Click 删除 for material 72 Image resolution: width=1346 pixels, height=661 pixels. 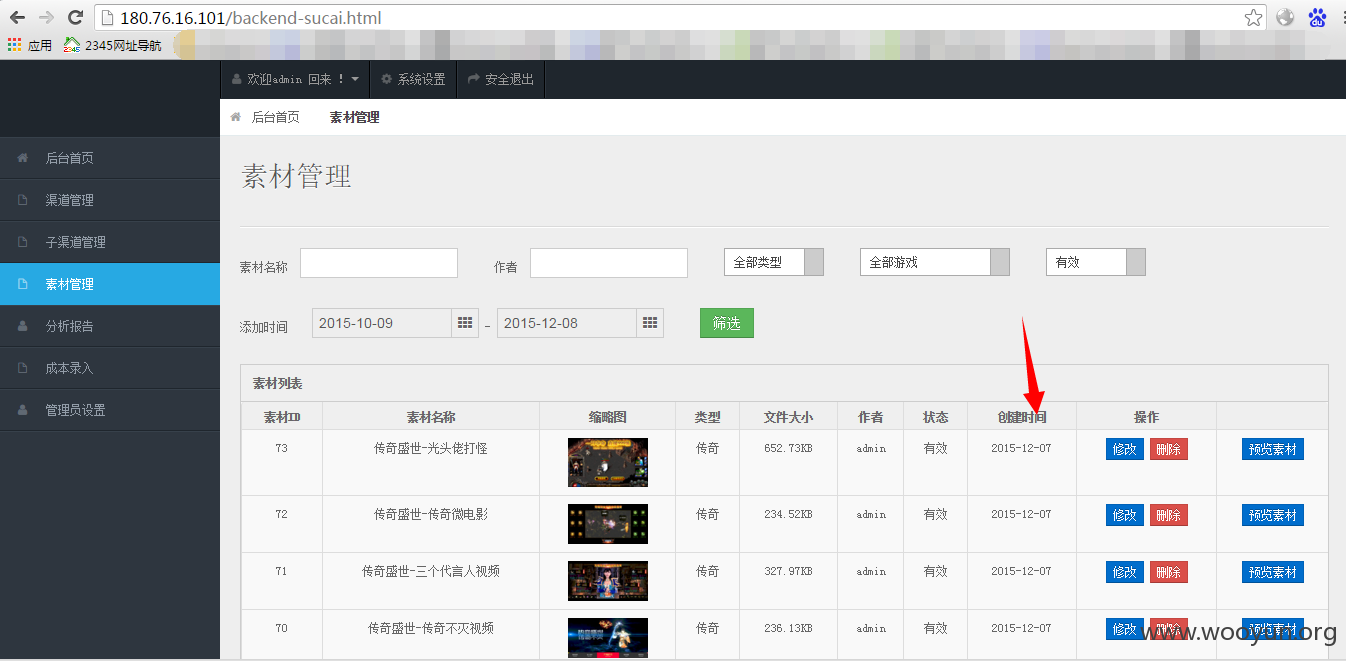click(x=1169, y=515)
